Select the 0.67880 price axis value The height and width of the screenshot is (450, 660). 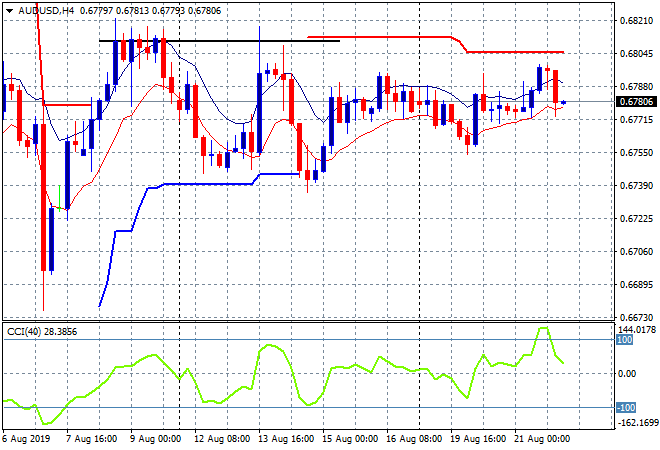click(636, 87)
